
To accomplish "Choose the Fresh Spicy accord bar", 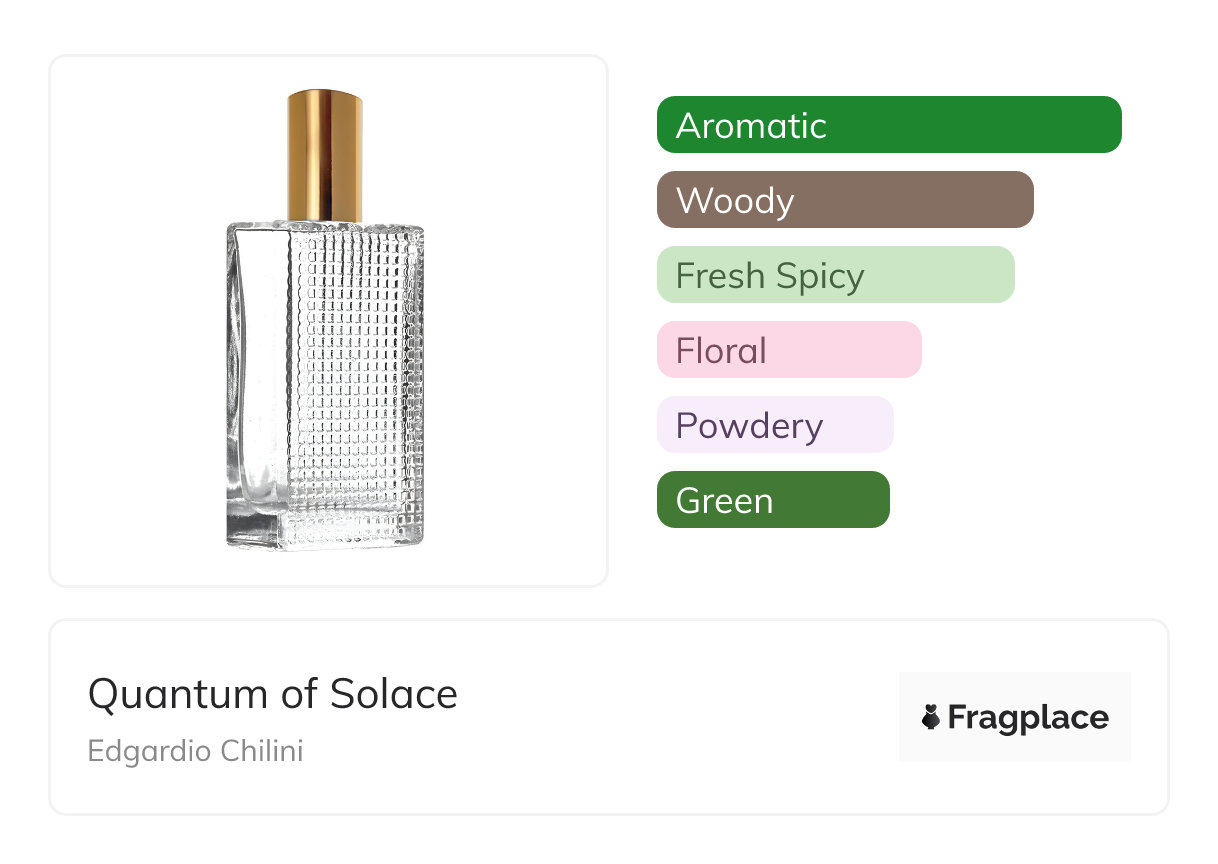I will 835,275.
